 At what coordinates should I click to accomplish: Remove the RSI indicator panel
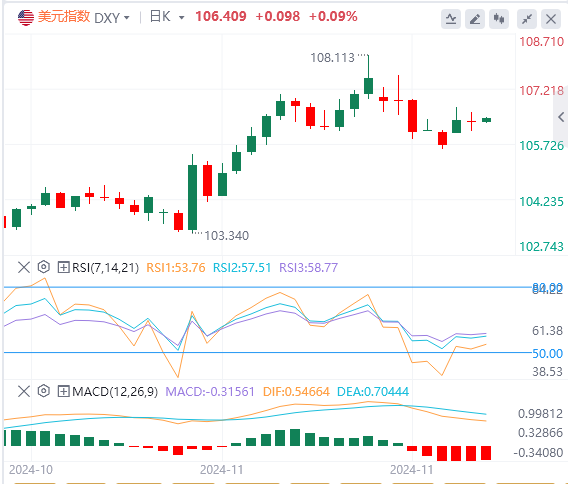24,268
